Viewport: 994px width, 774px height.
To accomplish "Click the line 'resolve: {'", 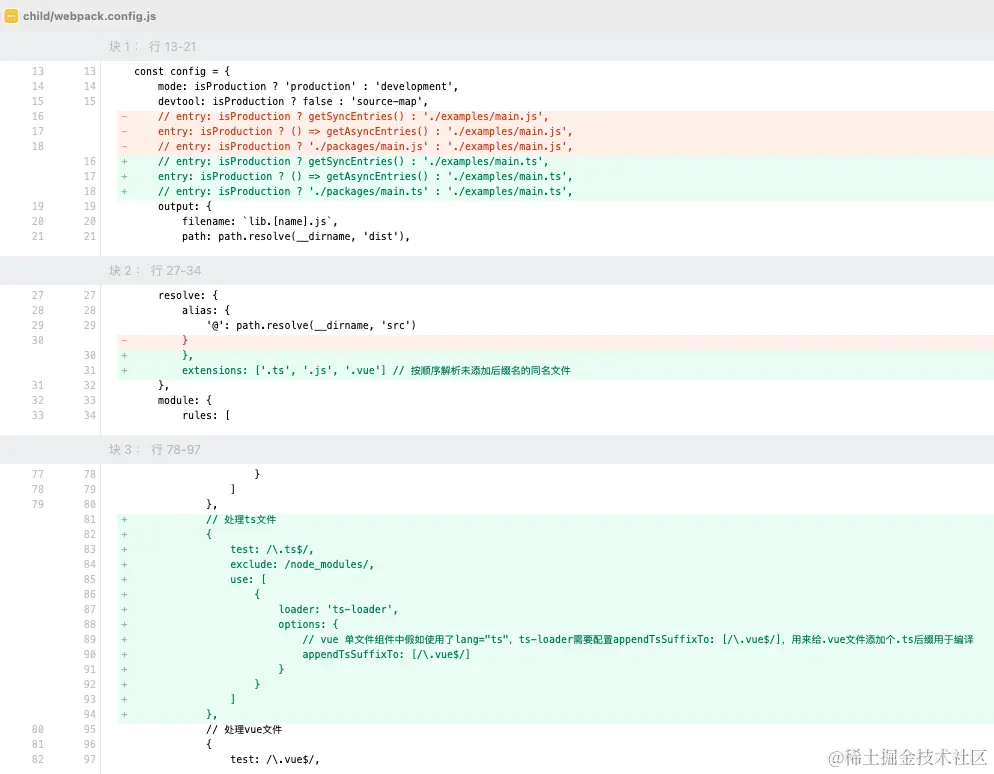I will pyautogui.click(x=188, y=295).
